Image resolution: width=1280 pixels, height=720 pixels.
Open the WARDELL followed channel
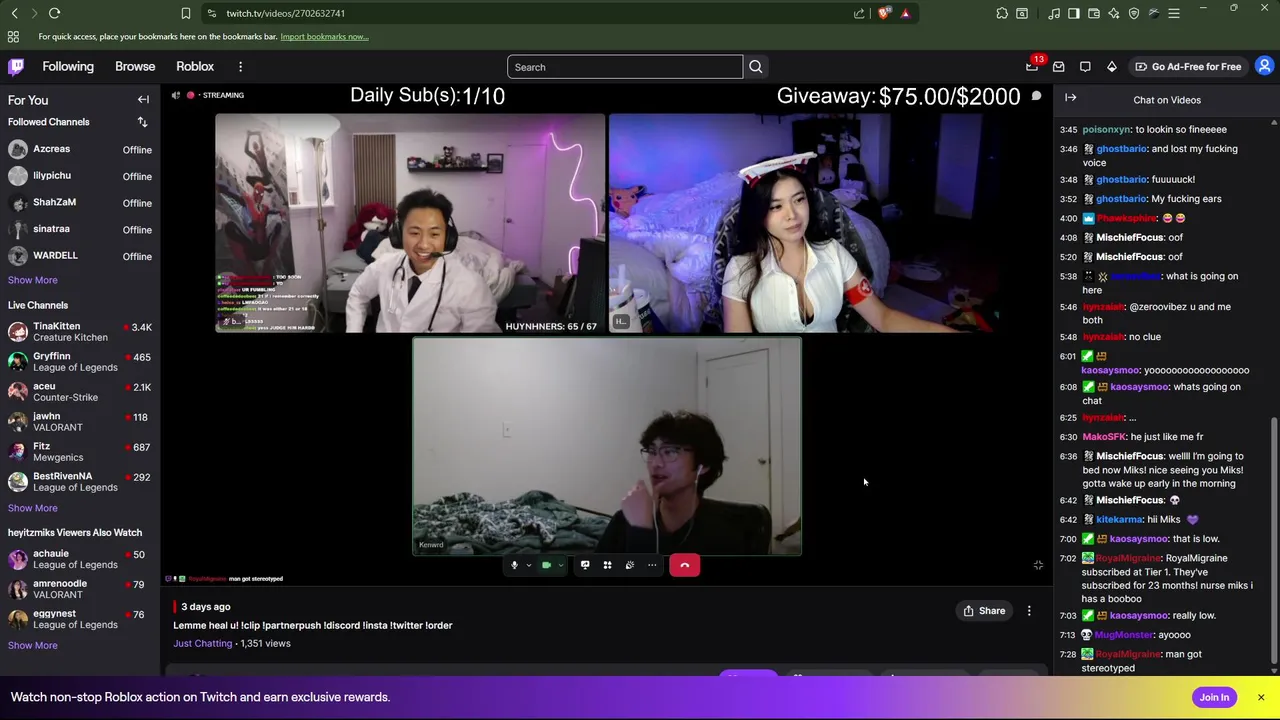80,256
